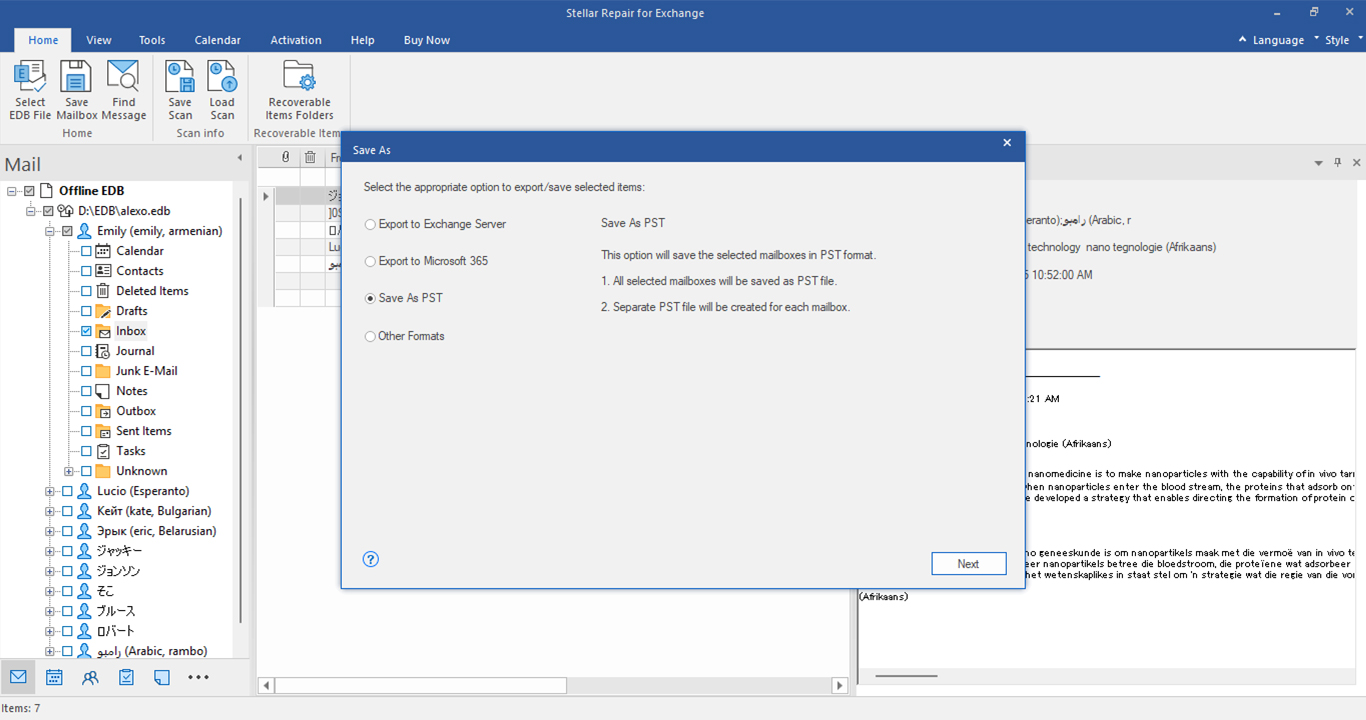Select Save As PST radio button

[x=371, y=298]
